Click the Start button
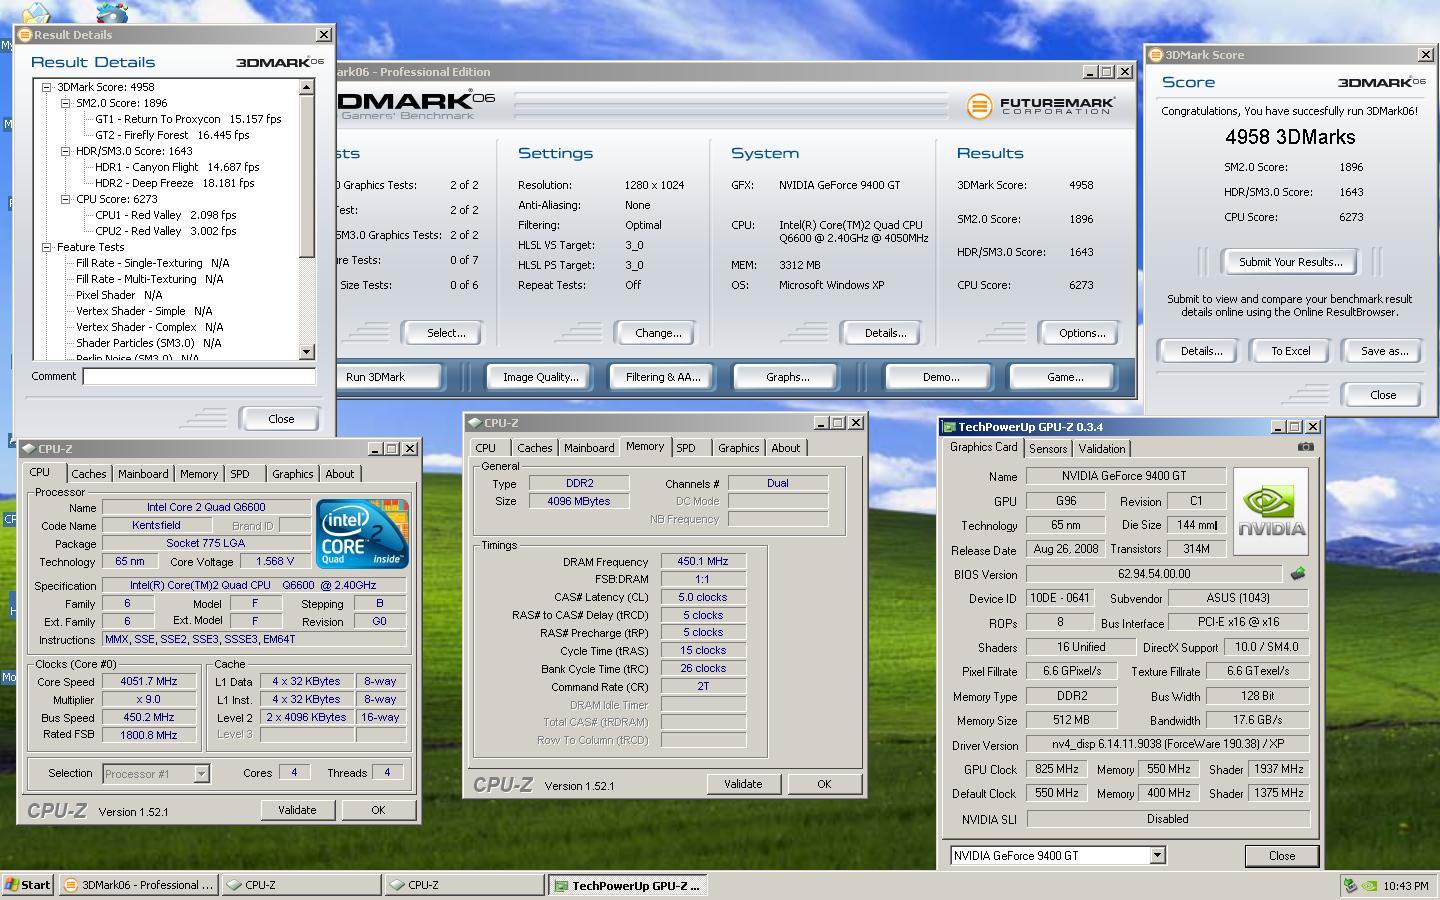Image resolution: width=1440 pixels, height=900 pixels. [28, 885]
